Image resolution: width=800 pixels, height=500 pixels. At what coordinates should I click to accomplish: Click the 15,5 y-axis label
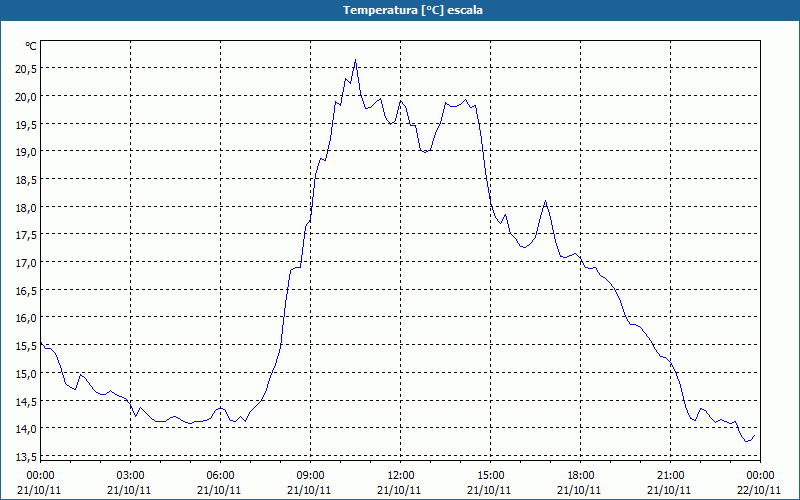[x=26, y=346]
